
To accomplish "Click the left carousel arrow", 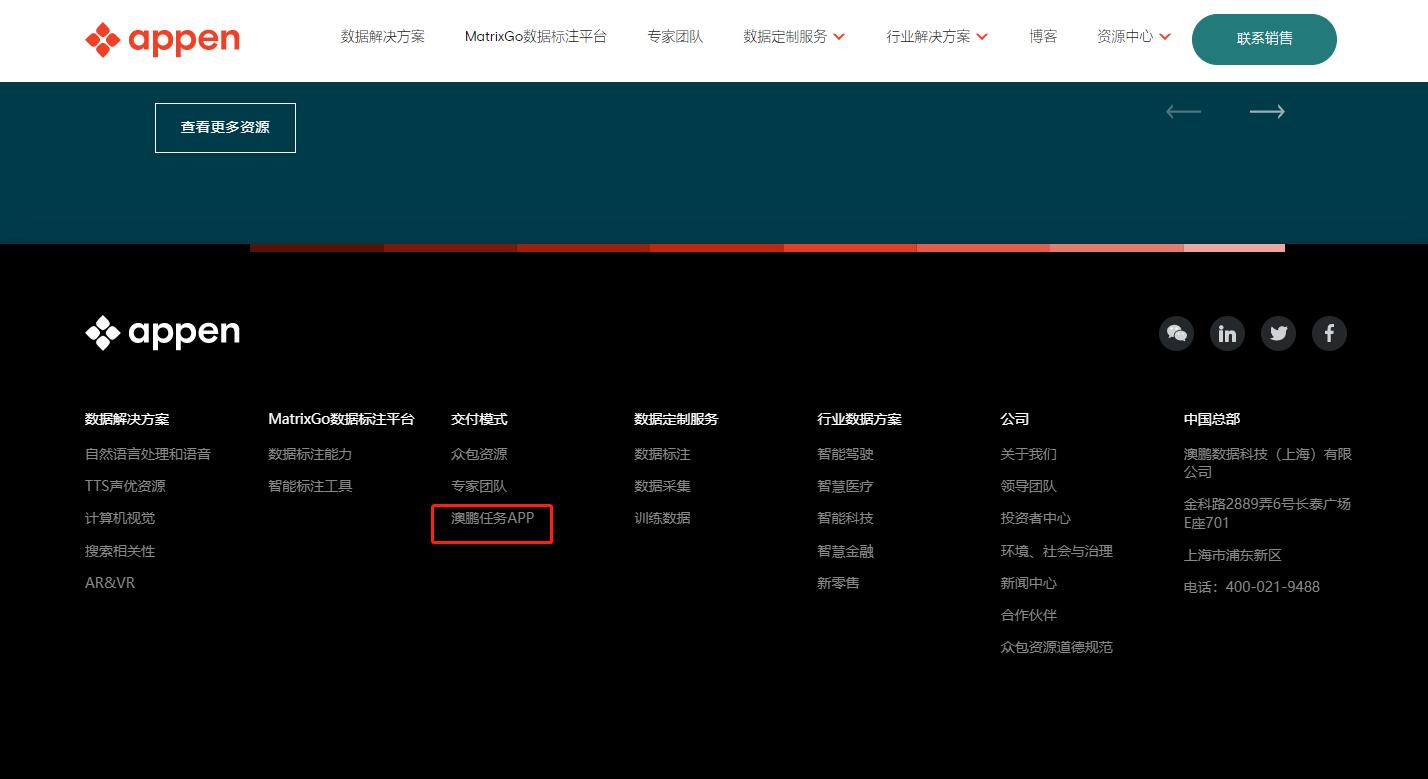I will coord(1183,112).
